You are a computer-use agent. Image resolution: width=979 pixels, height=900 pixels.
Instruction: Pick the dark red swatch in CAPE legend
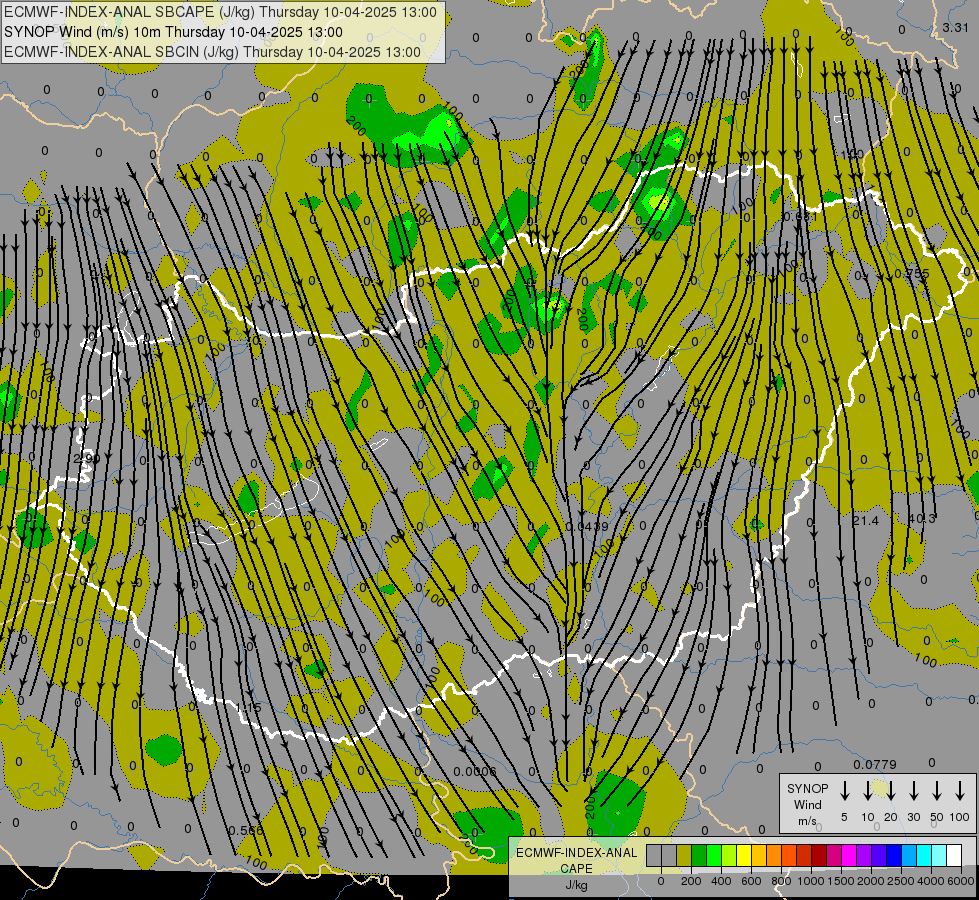pyautogui.click(x=819, y=855)
